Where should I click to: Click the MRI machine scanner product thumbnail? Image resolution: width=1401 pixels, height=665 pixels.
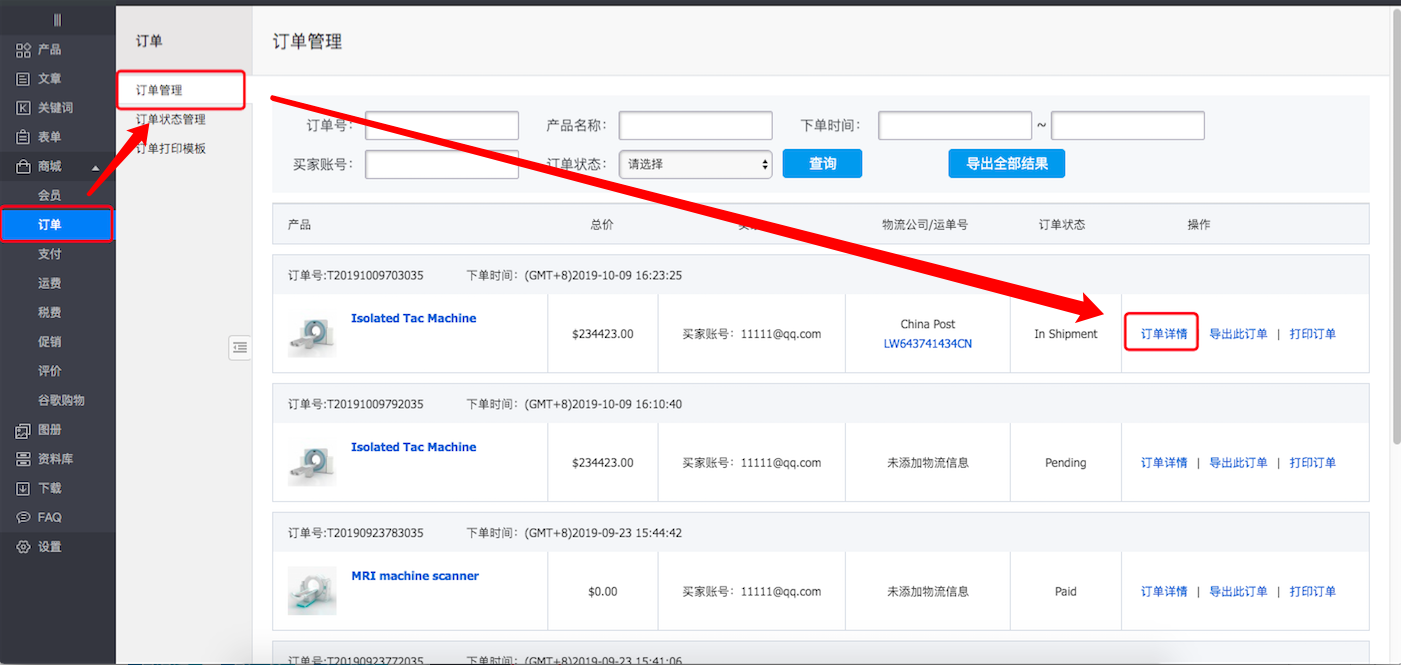pos(311,590)
